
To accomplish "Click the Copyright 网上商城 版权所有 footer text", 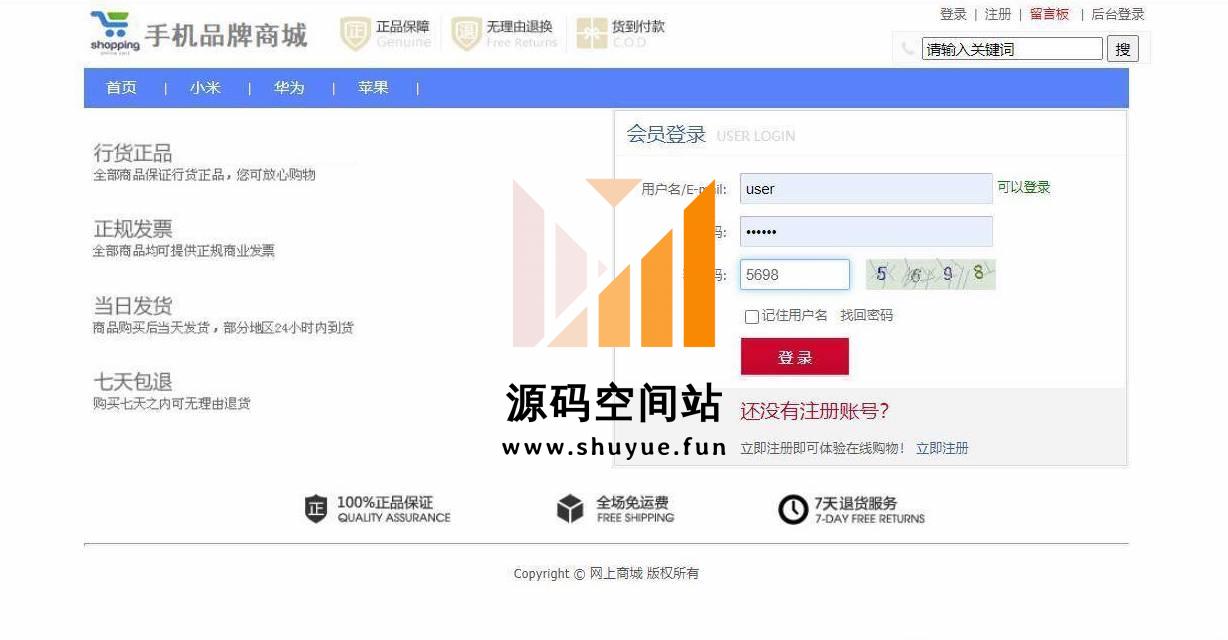I will coord(606,574).
